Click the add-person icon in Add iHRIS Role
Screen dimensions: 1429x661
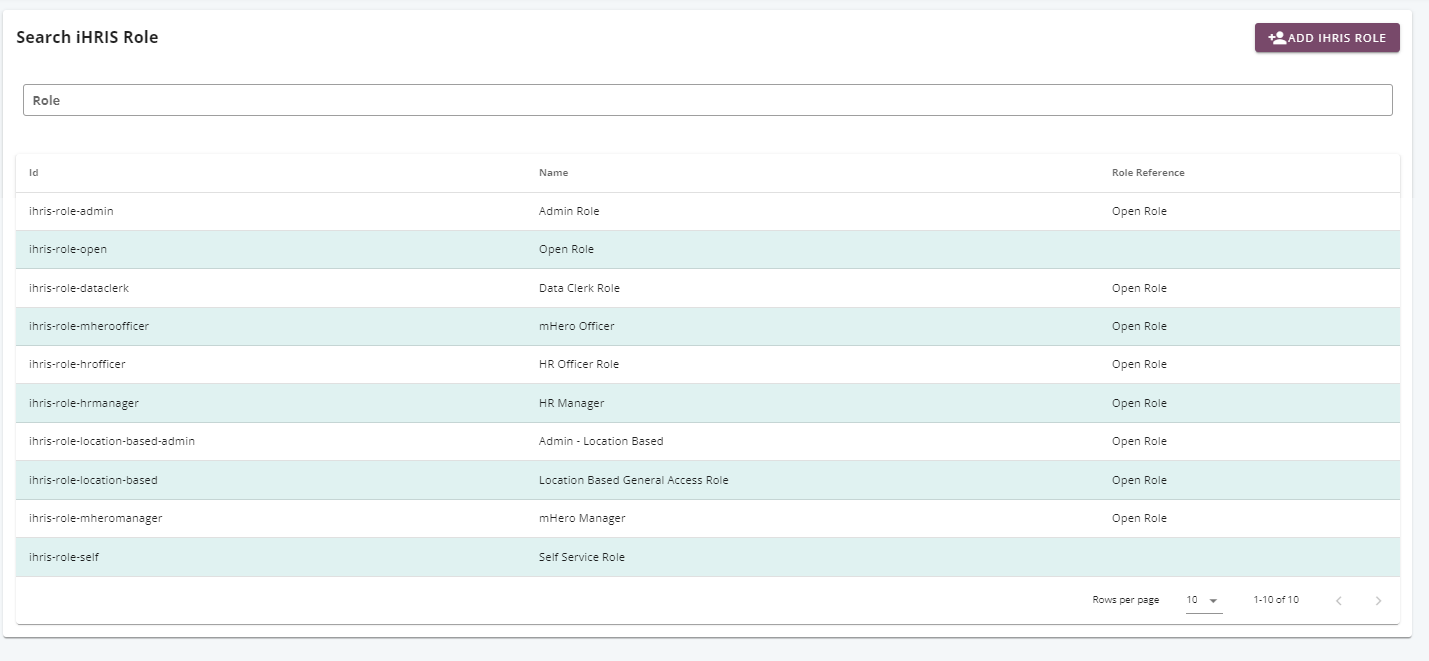tap(1277, 38)
